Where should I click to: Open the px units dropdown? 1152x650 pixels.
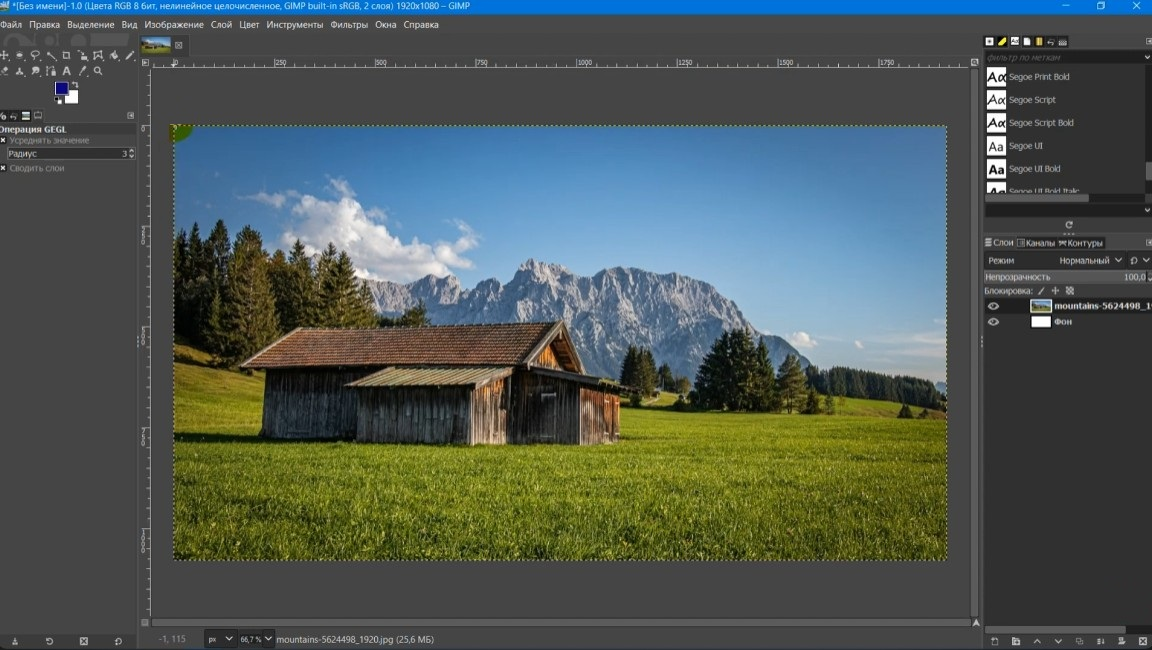click(x=220, y=639)
